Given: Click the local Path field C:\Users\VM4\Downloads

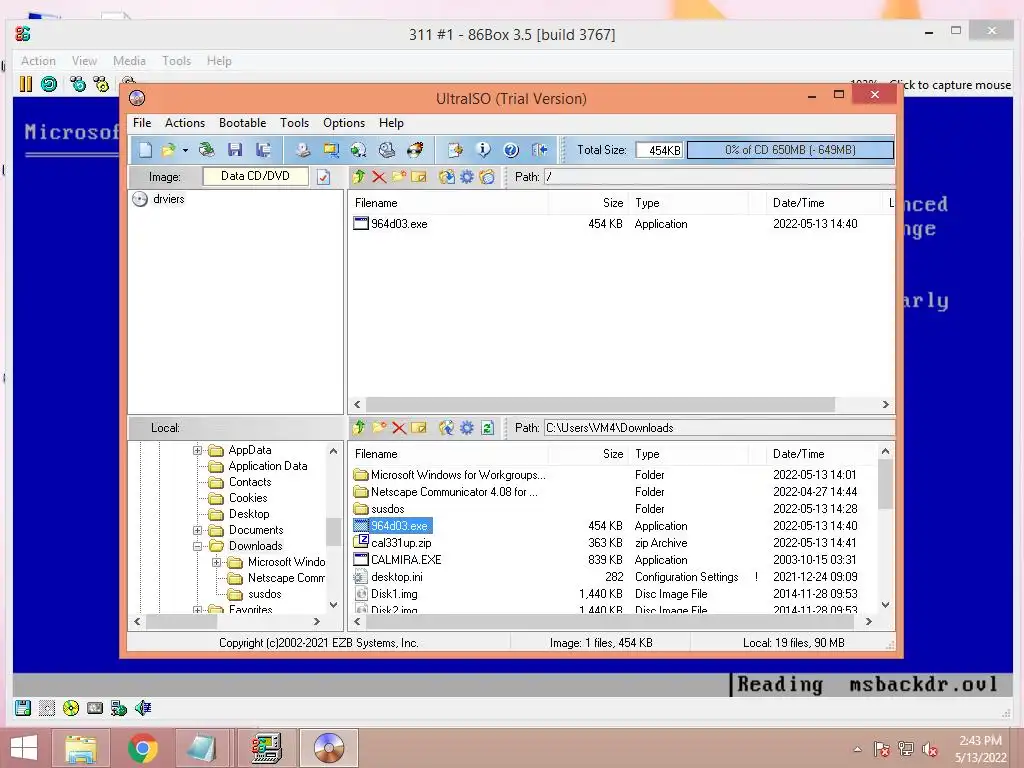Looking at the screenshot, I should pos(720,428).
